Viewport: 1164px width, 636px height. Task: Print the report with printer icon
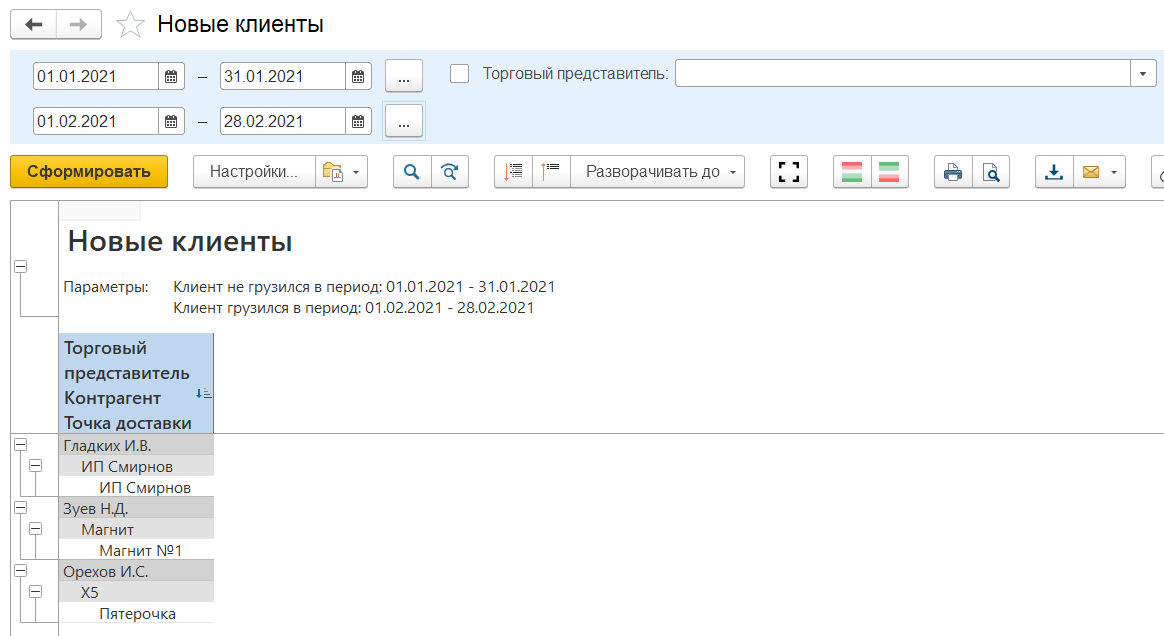tap(952, 172)
